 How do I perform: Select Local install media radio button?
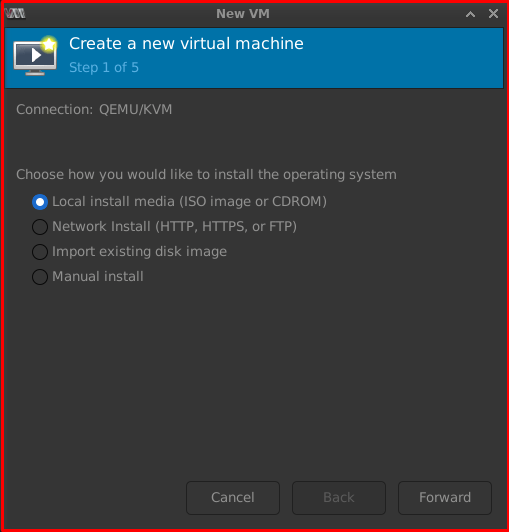tap(40, 202)
